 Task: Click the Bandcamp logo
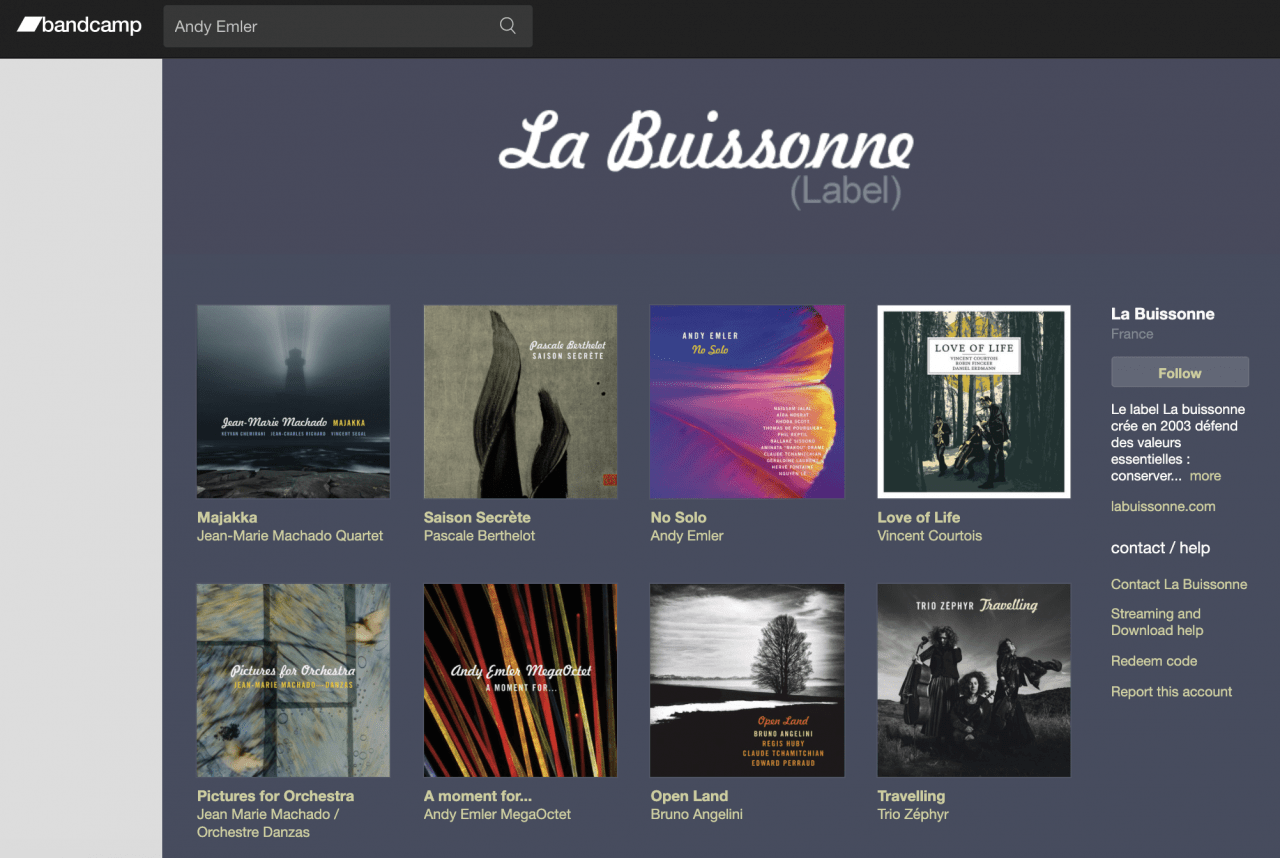coord(80,25)
